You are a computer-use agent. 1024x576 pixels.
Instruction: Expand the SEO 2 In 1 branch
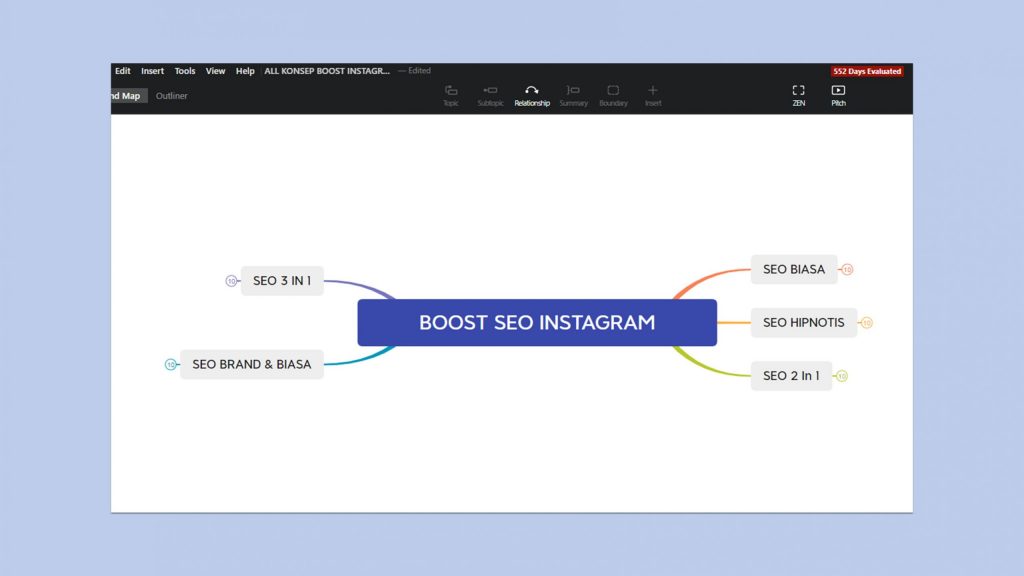[x=842, y=376]
